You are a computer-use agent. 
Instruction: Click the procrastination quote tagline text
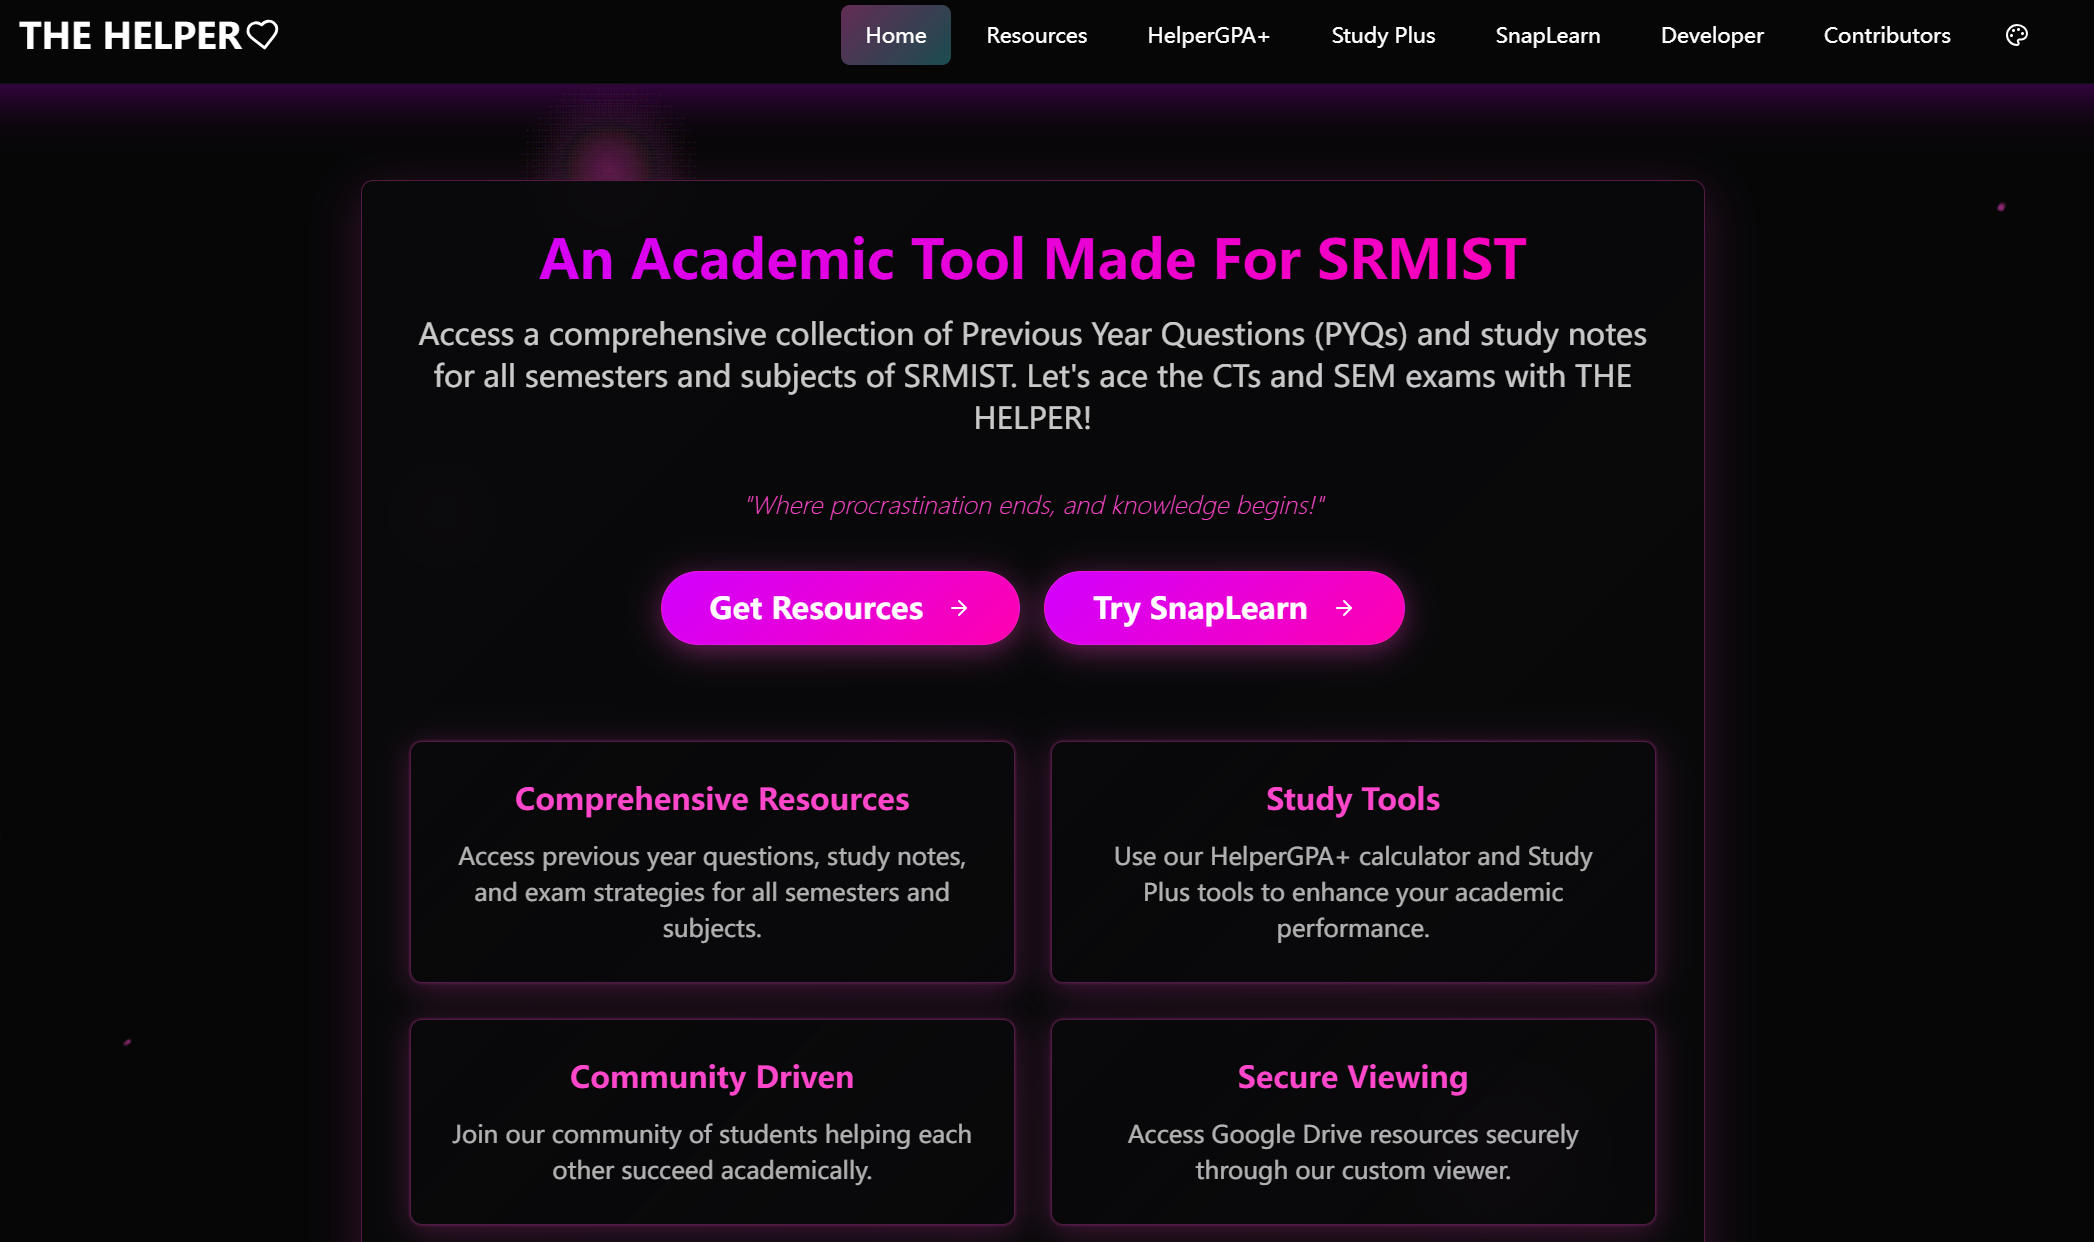point(1034,505)
